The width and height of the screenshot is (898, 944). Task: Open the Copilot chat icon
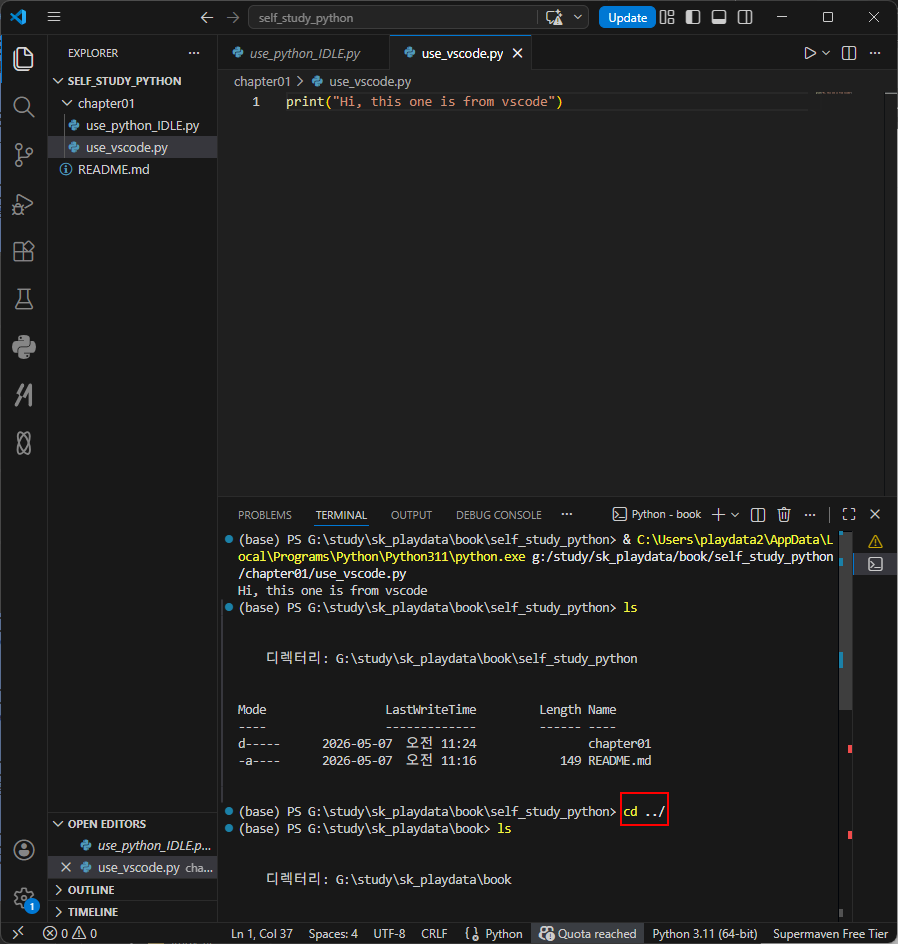(554, 17)
